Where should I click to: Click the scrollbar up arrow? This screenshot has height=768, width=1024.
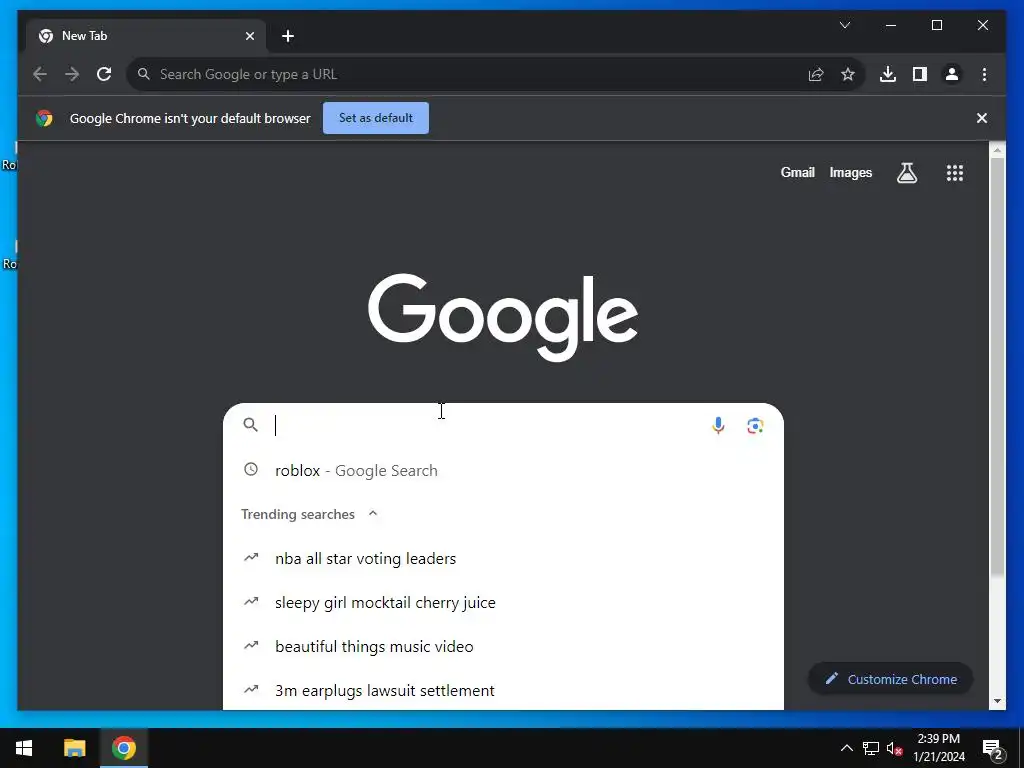click(x=997, y=150)
